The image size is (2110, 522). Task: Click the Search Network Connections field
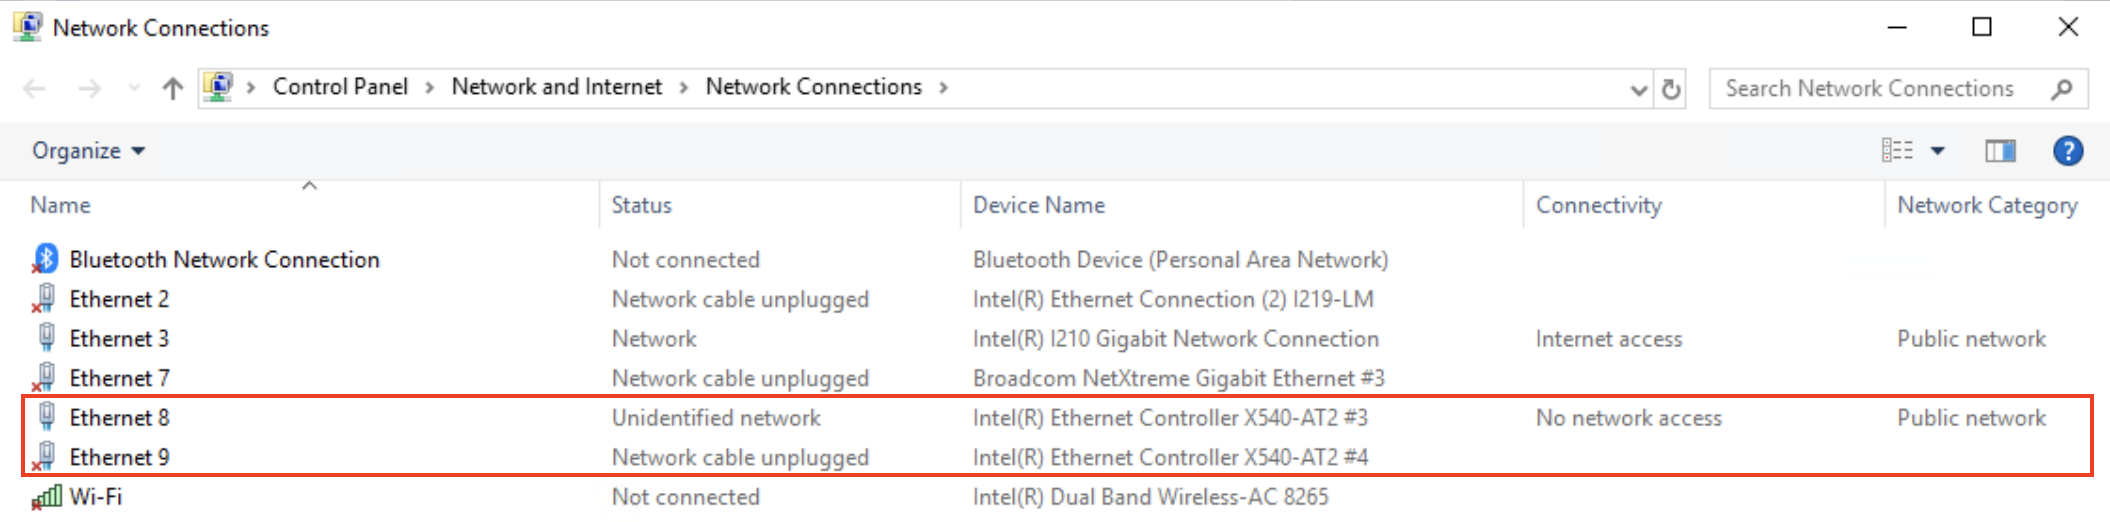(x=1869, y=89)
